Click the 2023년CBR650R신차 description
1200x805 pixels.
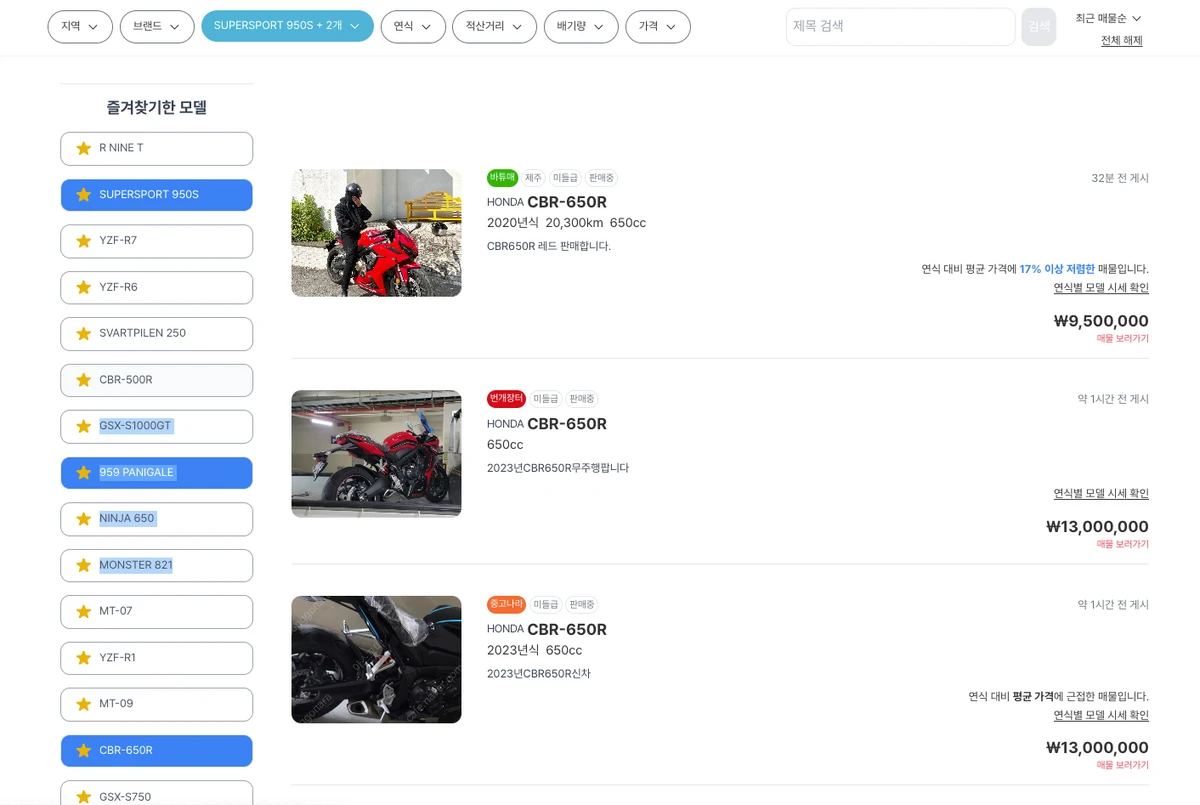click(x=538, y=674)
